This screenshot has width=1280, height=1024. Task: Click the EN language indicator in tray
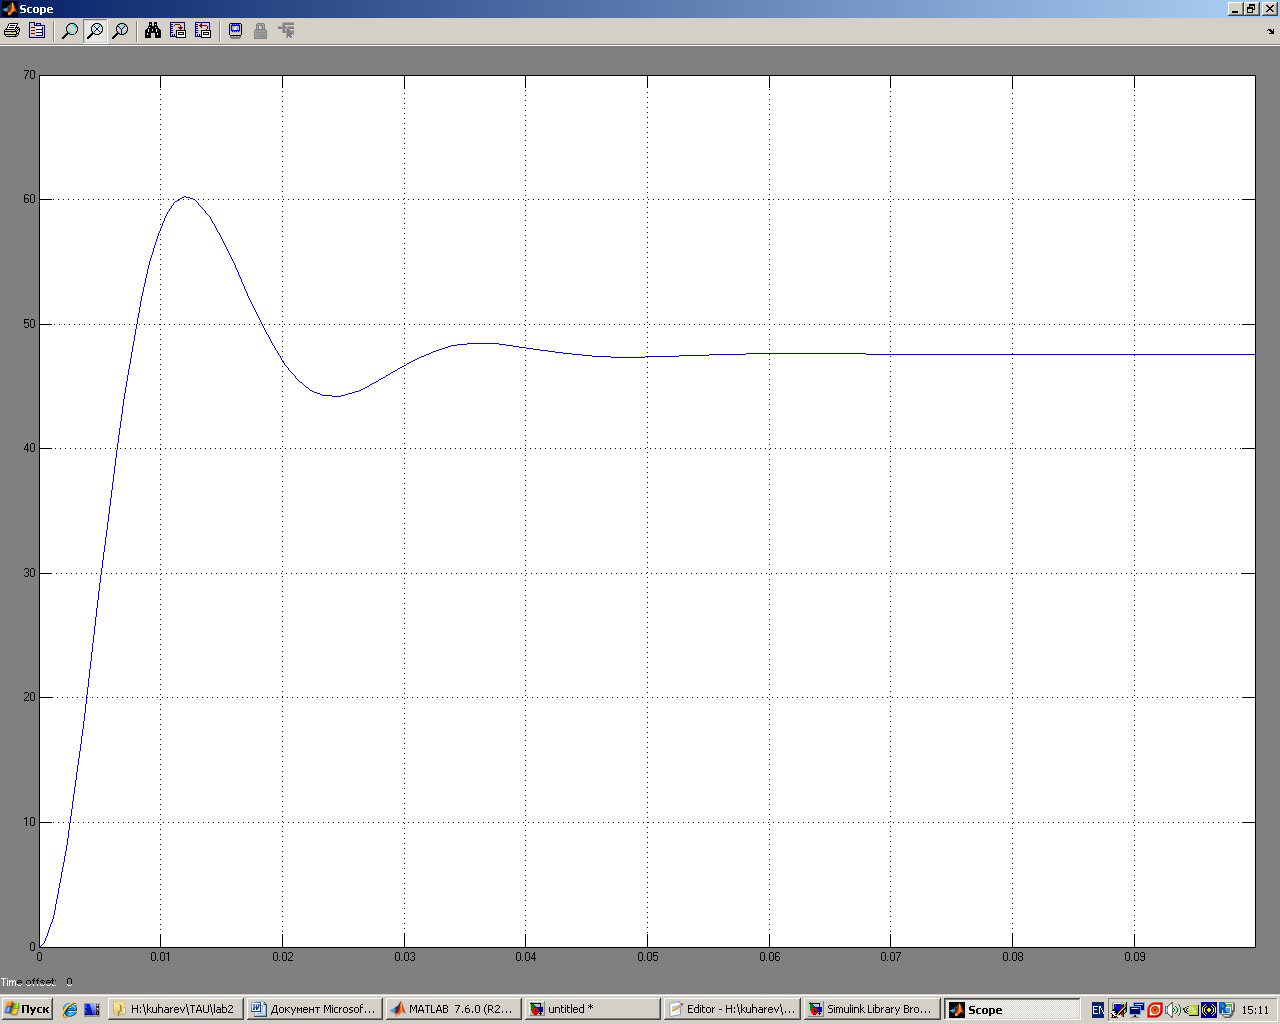pyautogui.click(x=1097, y=1010)
